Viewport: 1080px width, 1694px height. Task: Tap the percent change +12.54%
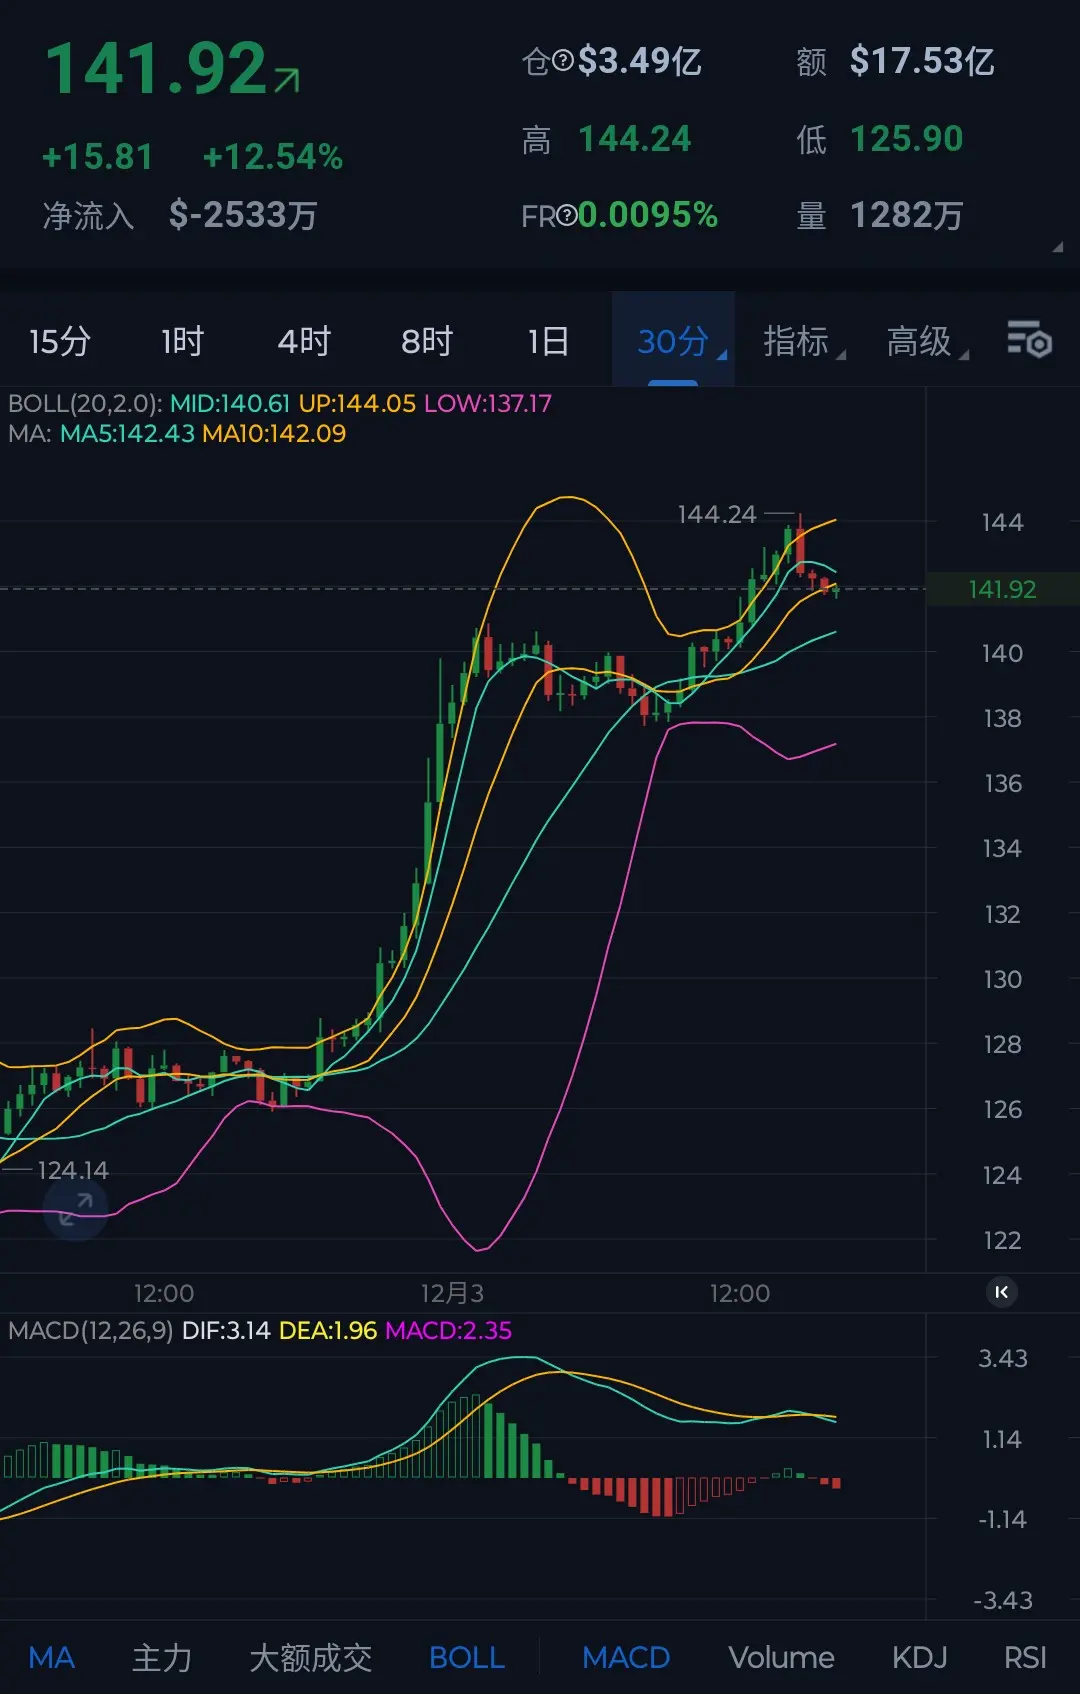(x=273, y=157)
